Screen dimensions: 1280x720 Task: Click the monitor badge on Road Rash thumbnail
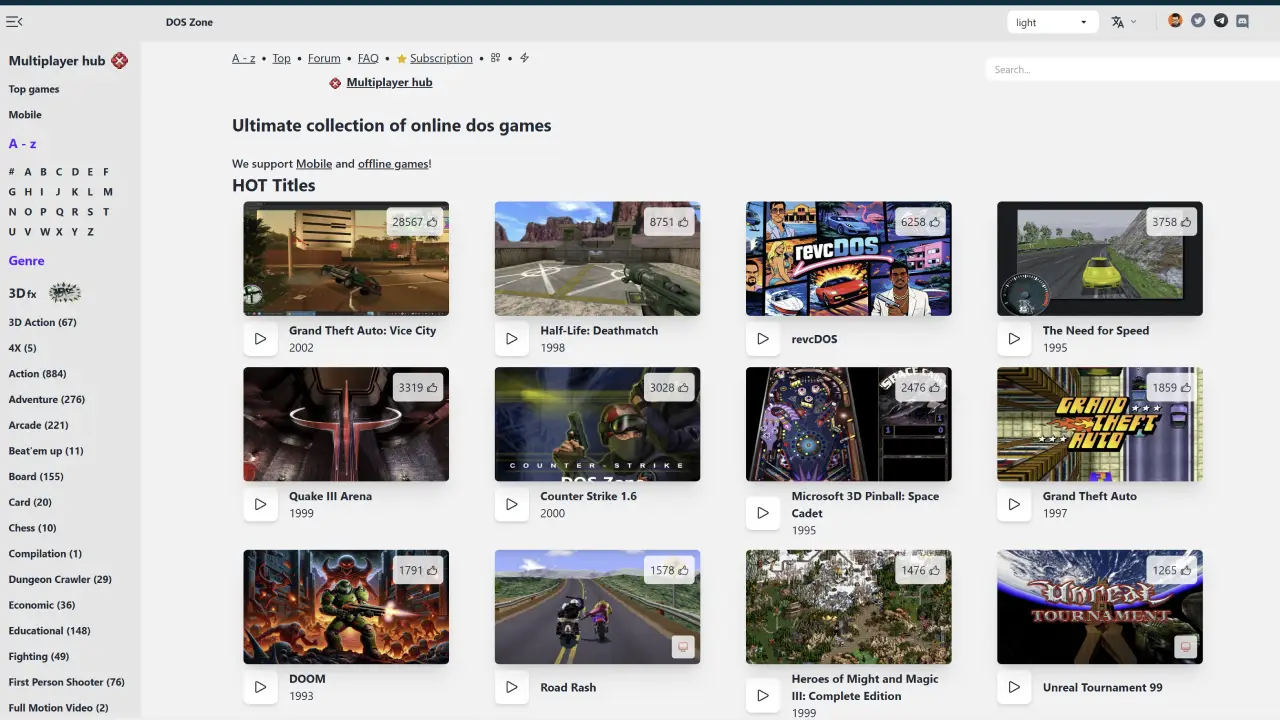tap(683, 647)
